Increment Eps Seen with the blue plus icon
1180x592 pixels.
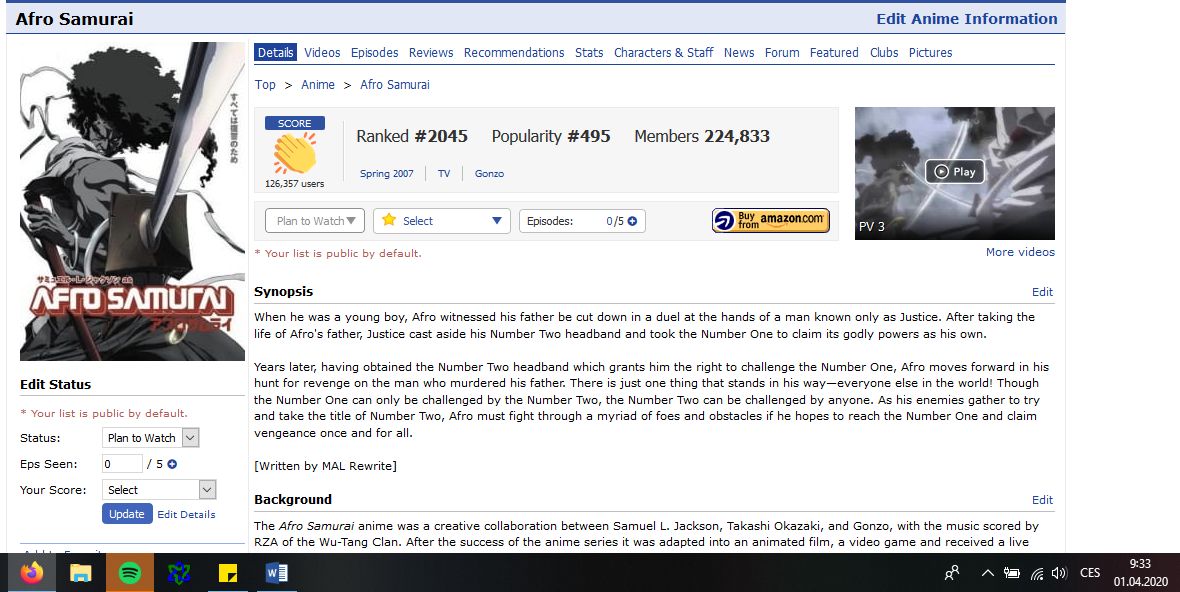(x=172, y=464)
